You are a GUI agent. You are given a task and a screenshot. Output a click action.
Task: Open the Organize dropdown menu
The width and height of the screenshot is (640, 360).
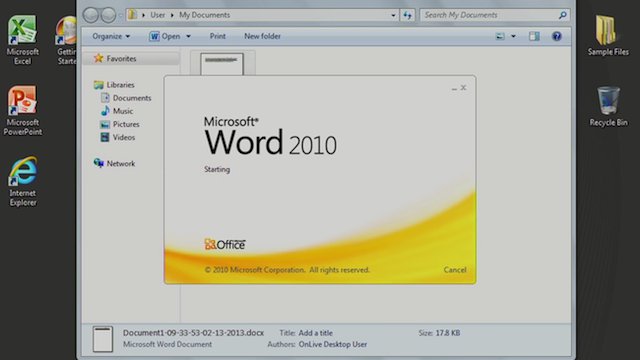[111, 36]
